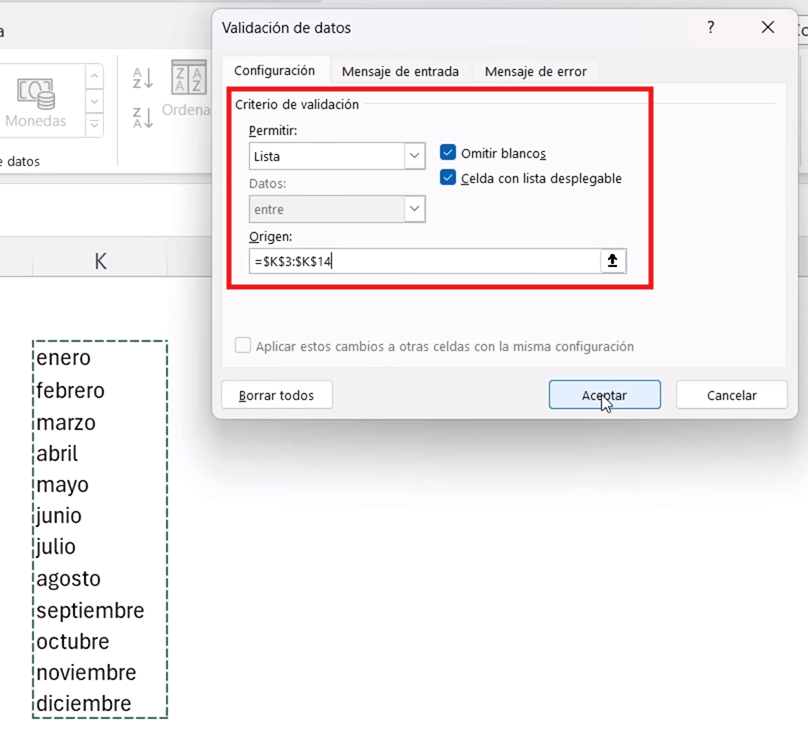Select the cell containing septiembre
Screen dimensions: 808x741
(100, 610)
